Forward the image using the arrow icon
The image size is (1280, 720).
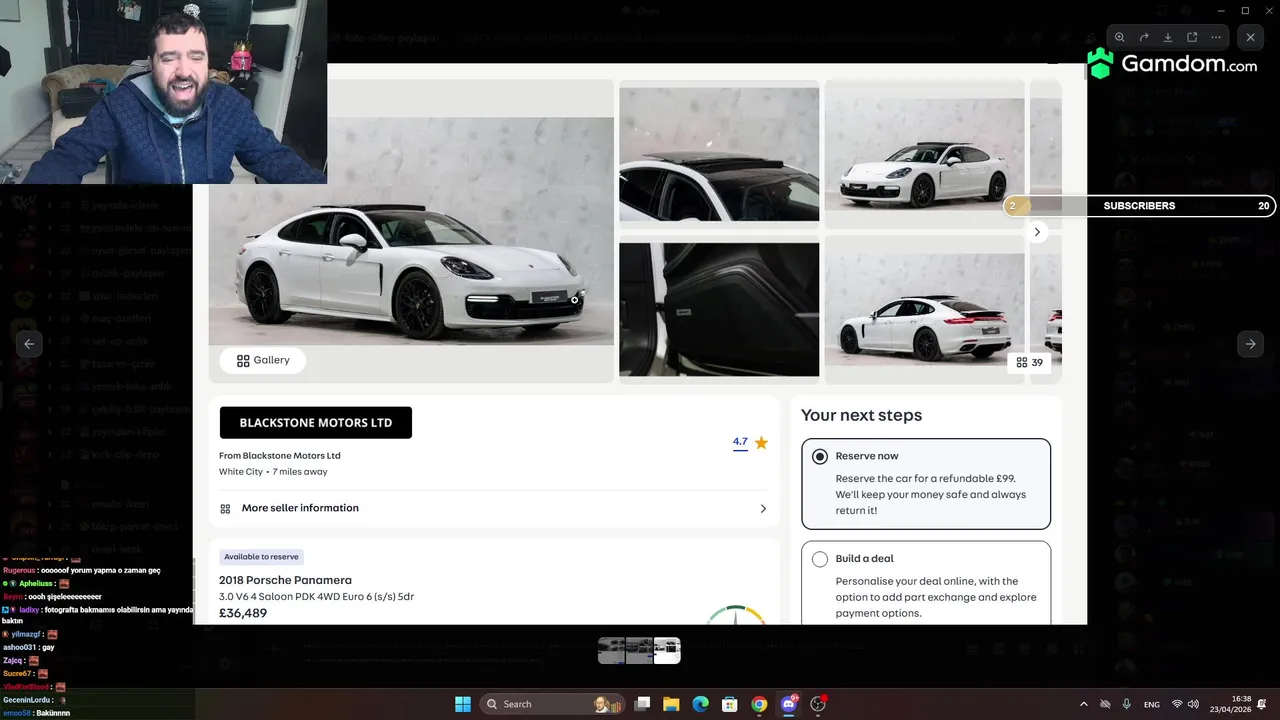[1144, 37]
